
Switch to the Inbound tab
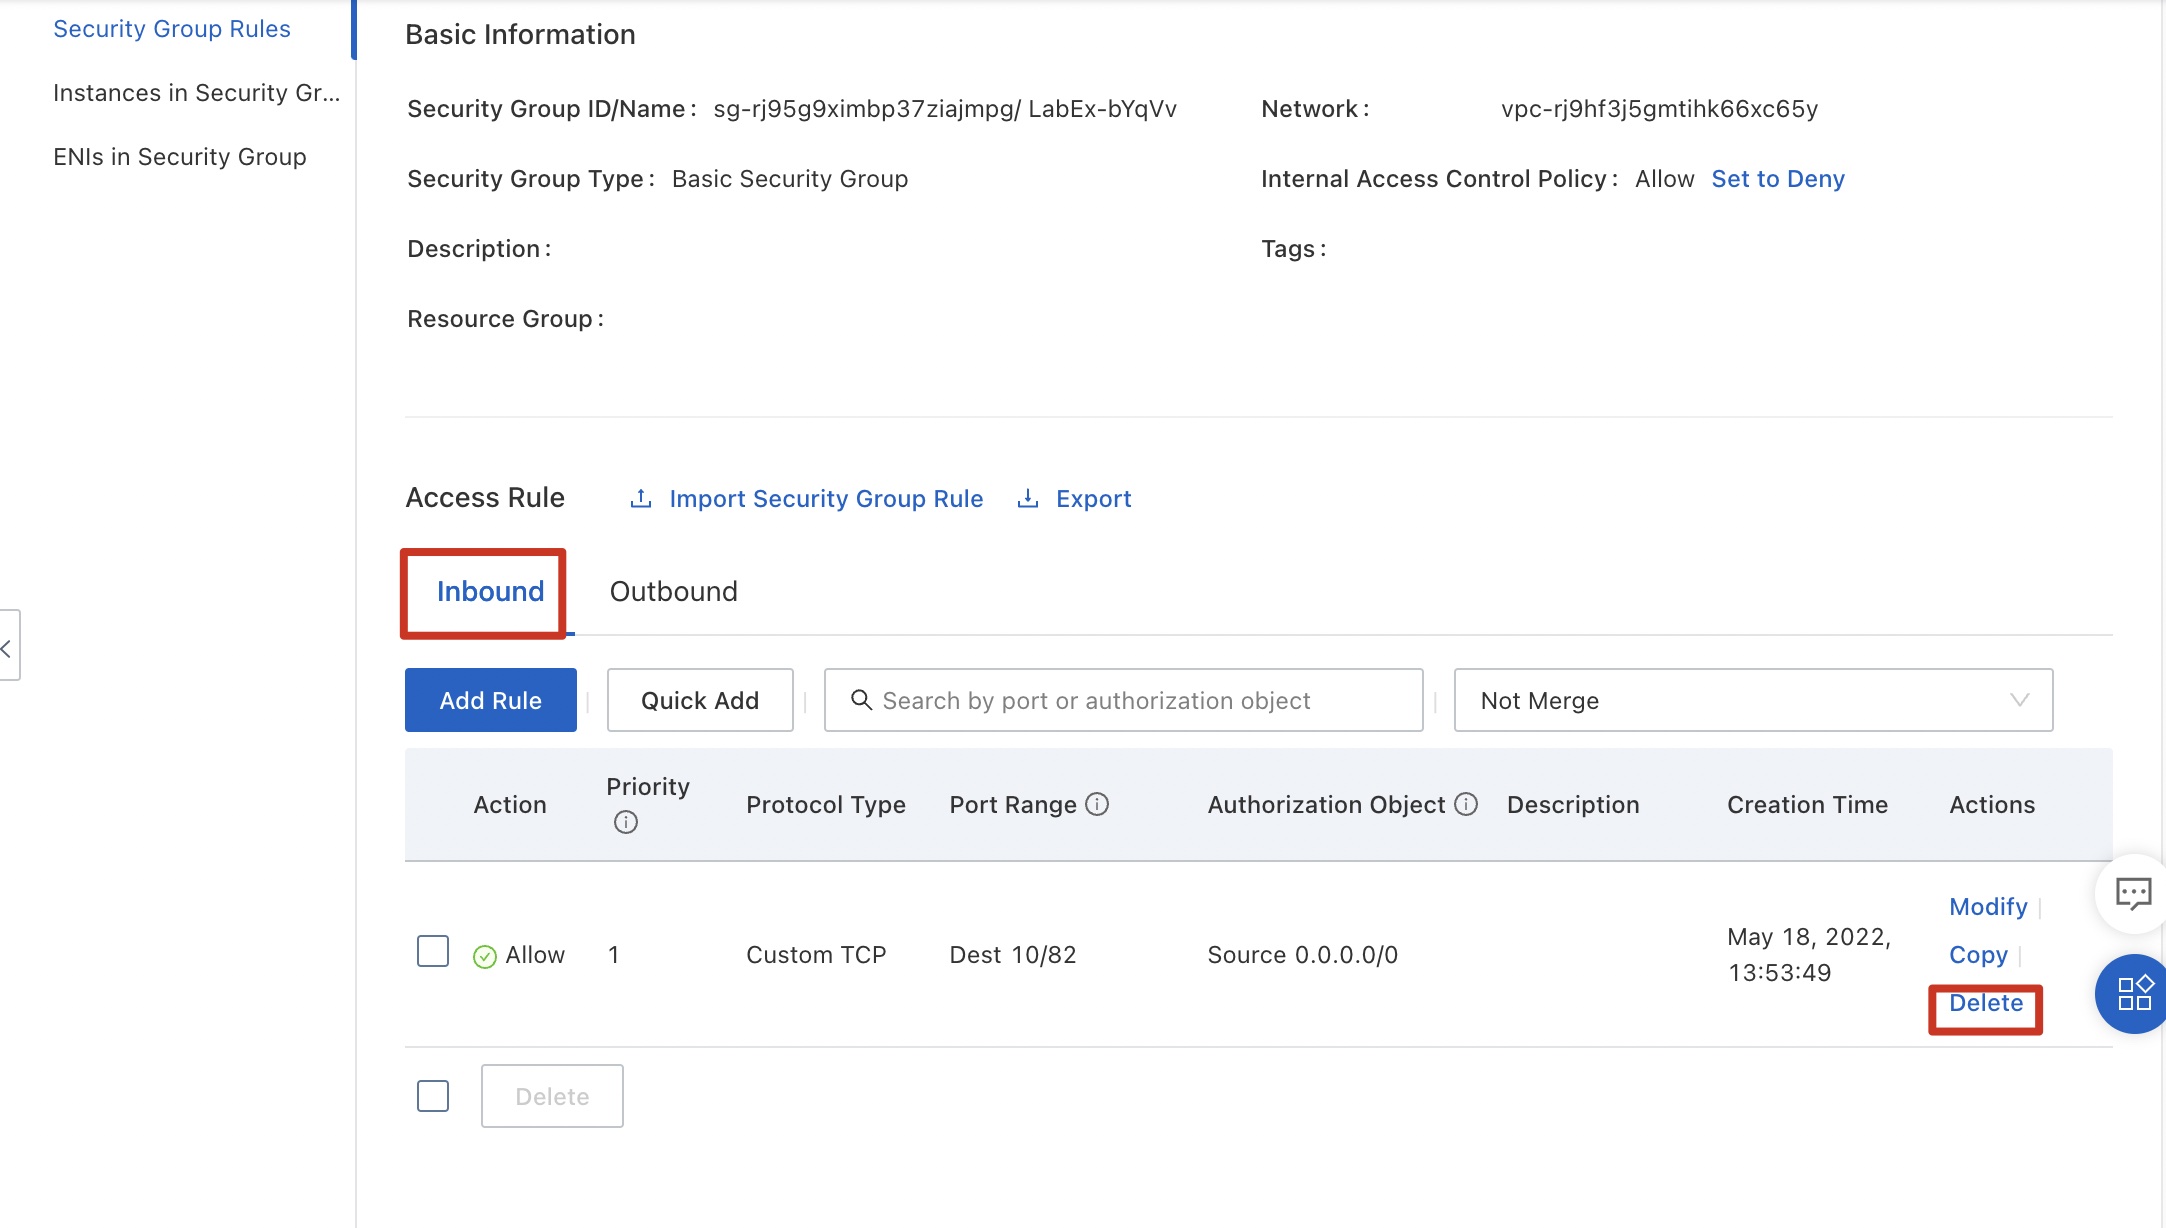[x=490, y=592]
